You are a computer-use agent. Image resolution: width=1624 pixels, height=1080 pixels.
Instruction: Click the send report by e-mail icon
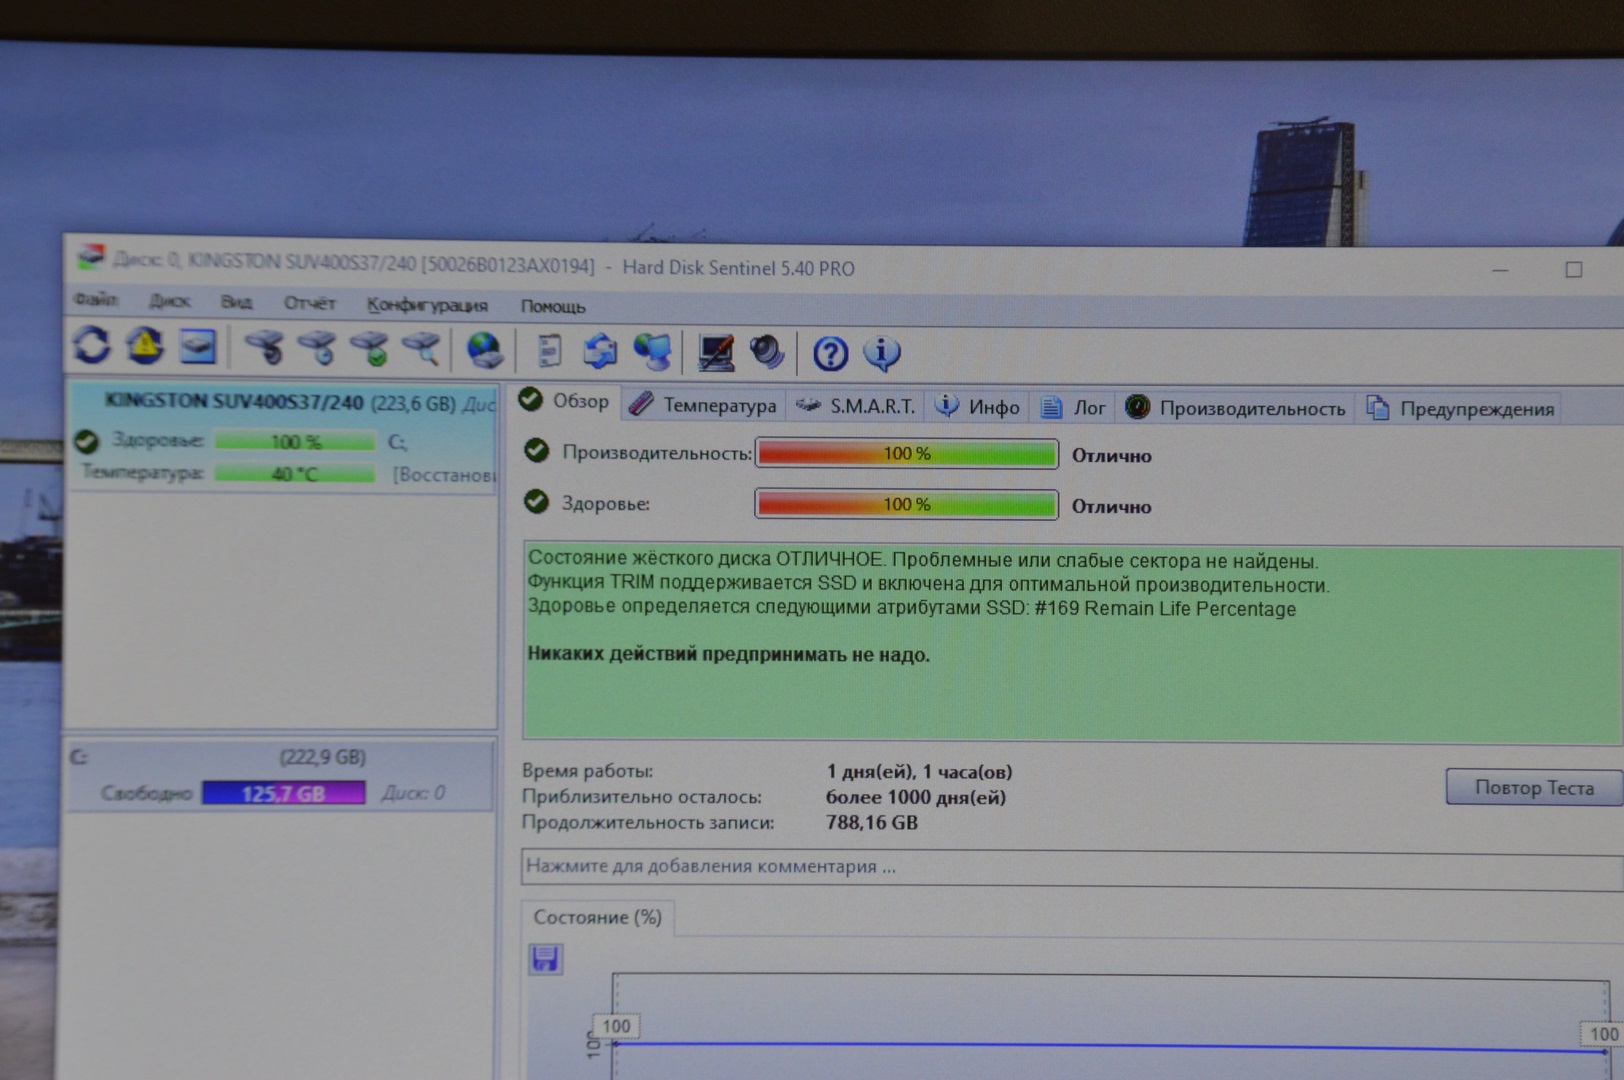[x=600, y=351]
